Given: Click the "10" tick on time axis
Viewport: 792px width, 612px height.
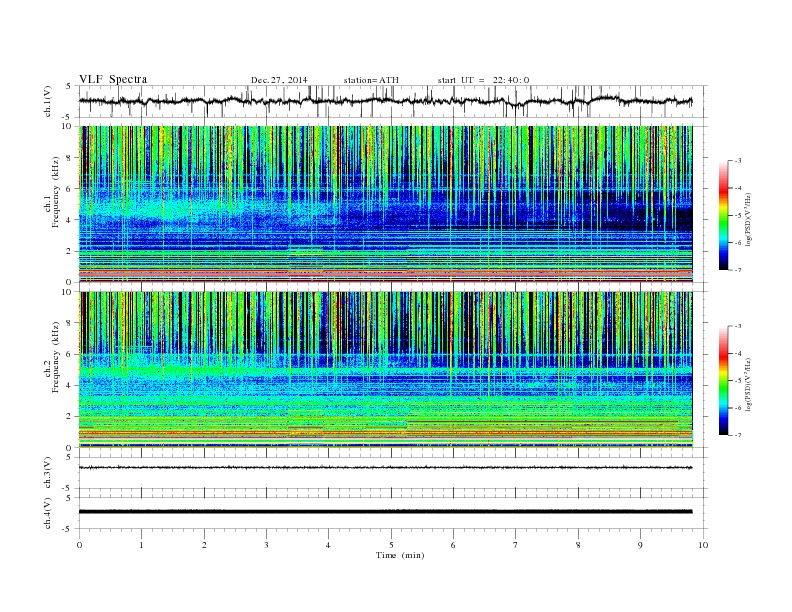Looking at the screenshot, I should [703, 545].
